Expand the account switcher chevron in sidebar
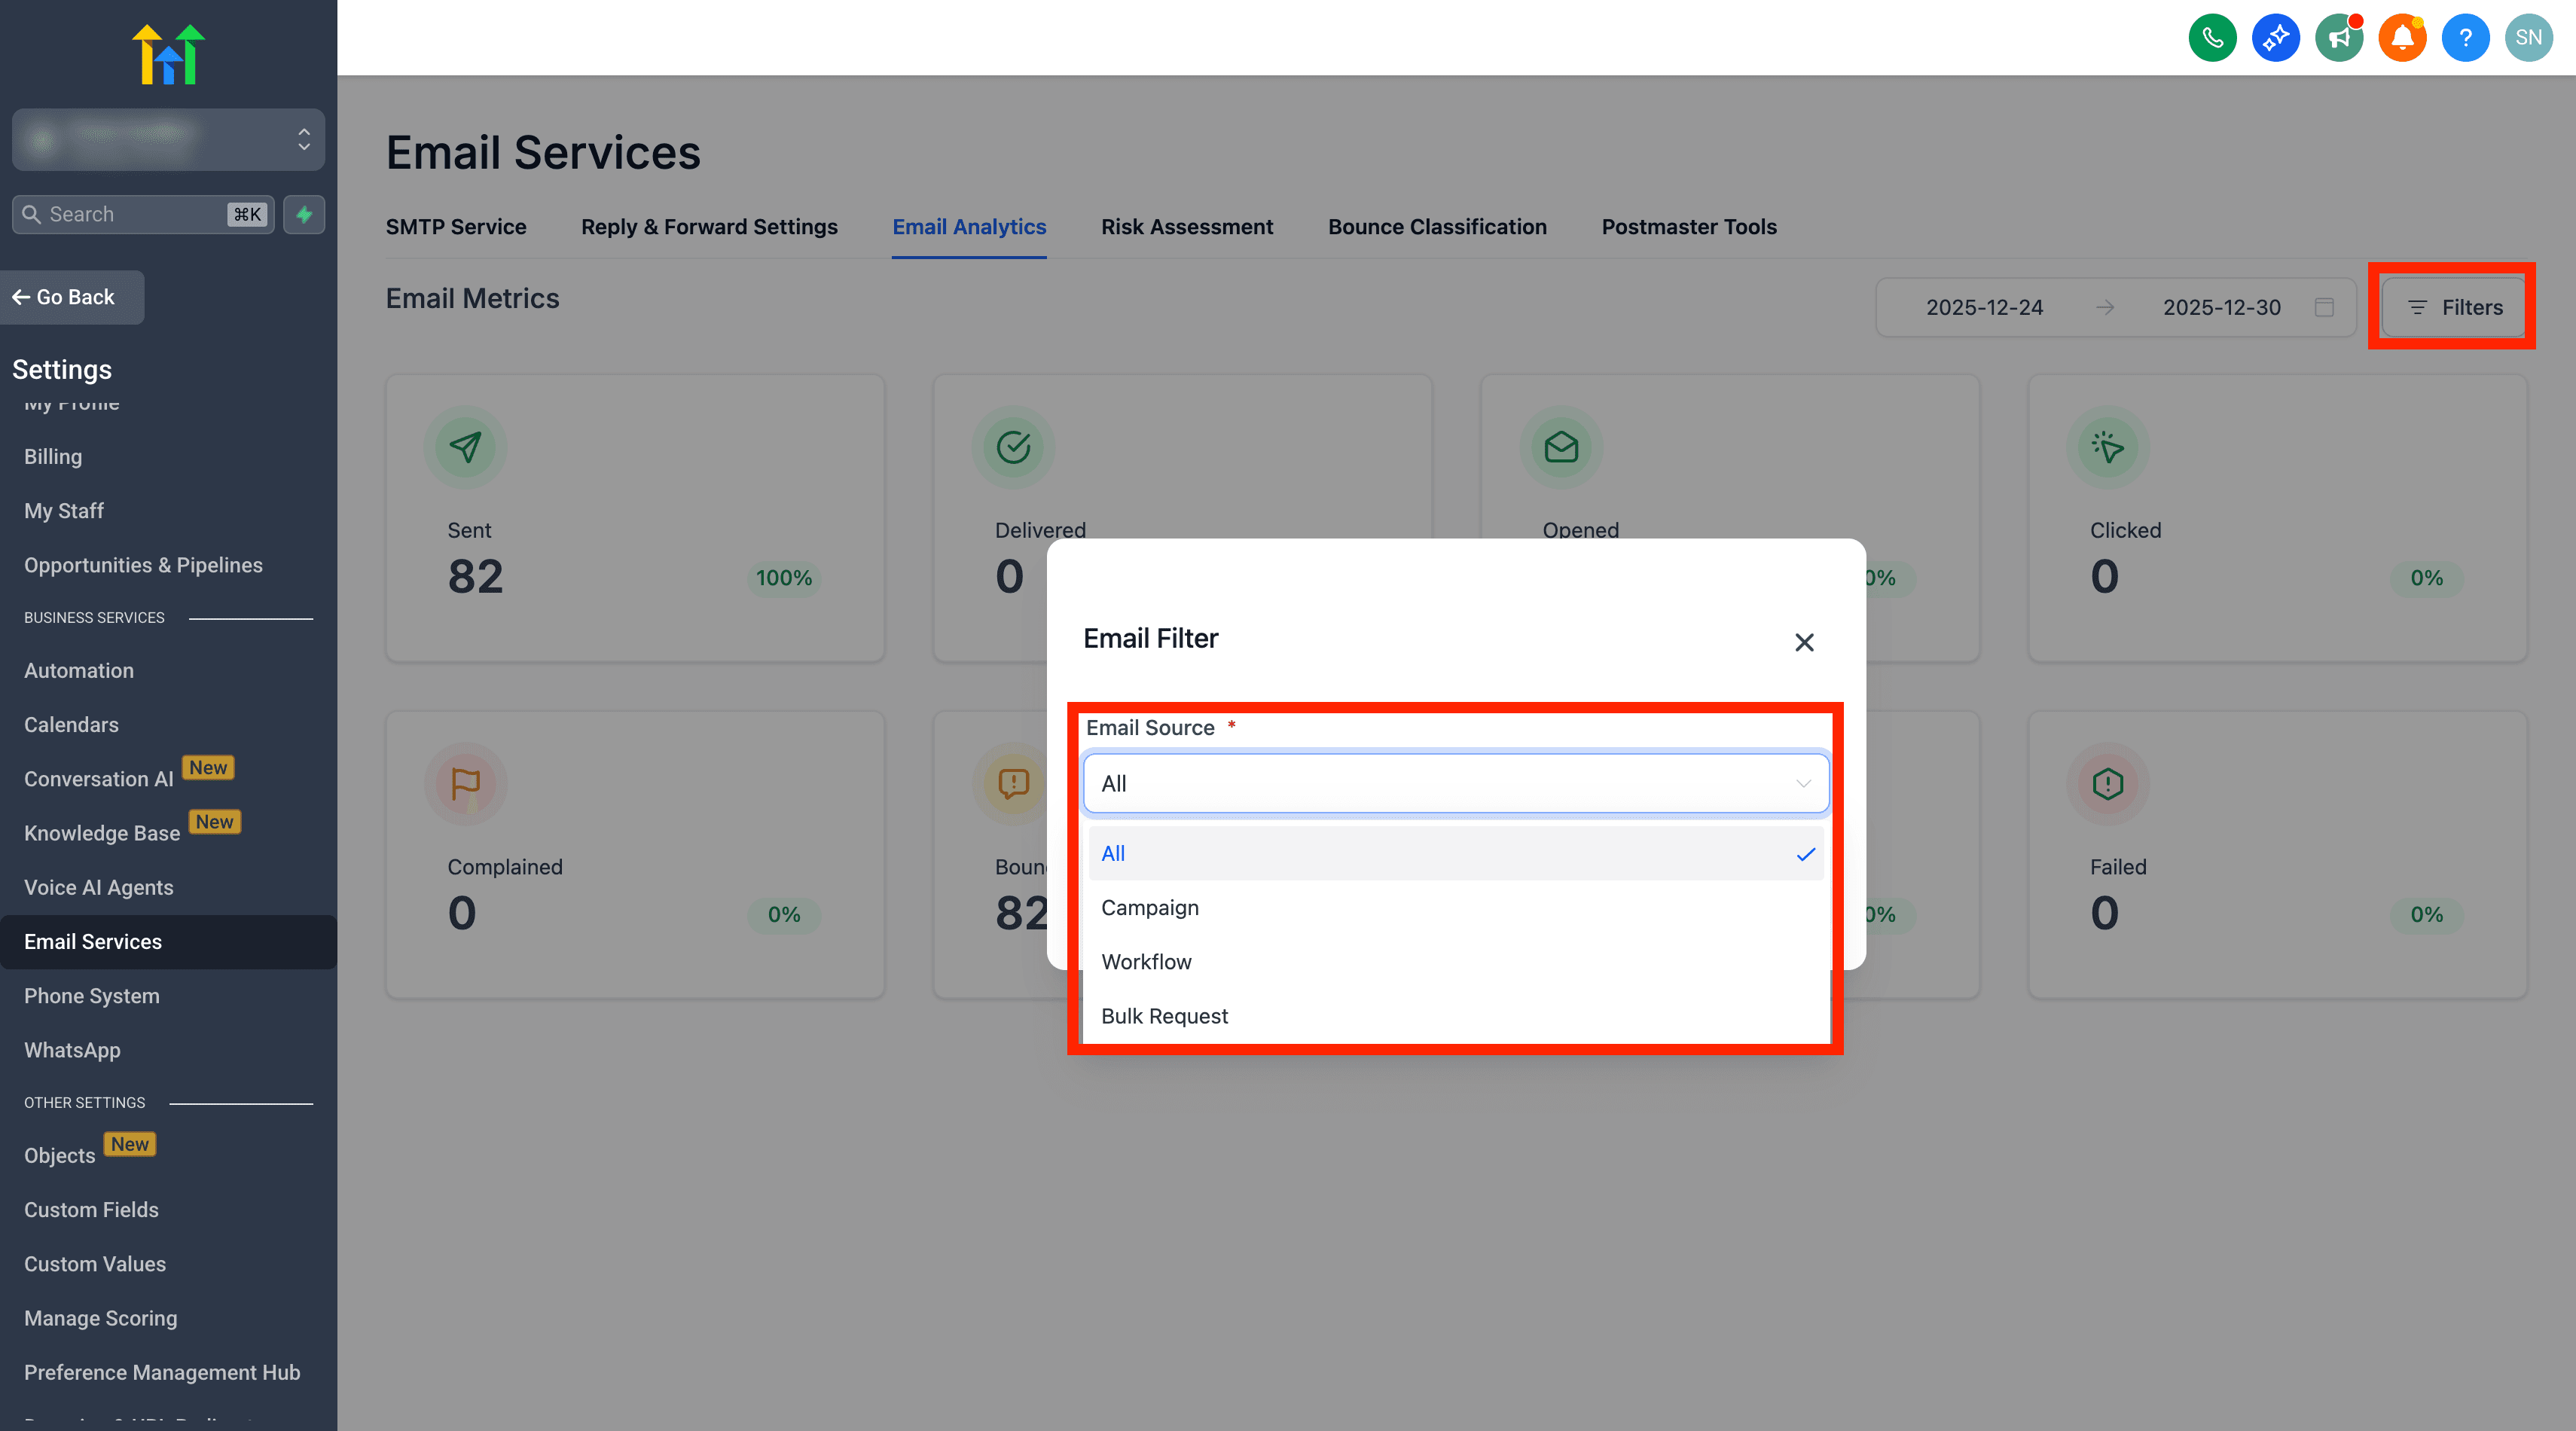 coord(303,140)
